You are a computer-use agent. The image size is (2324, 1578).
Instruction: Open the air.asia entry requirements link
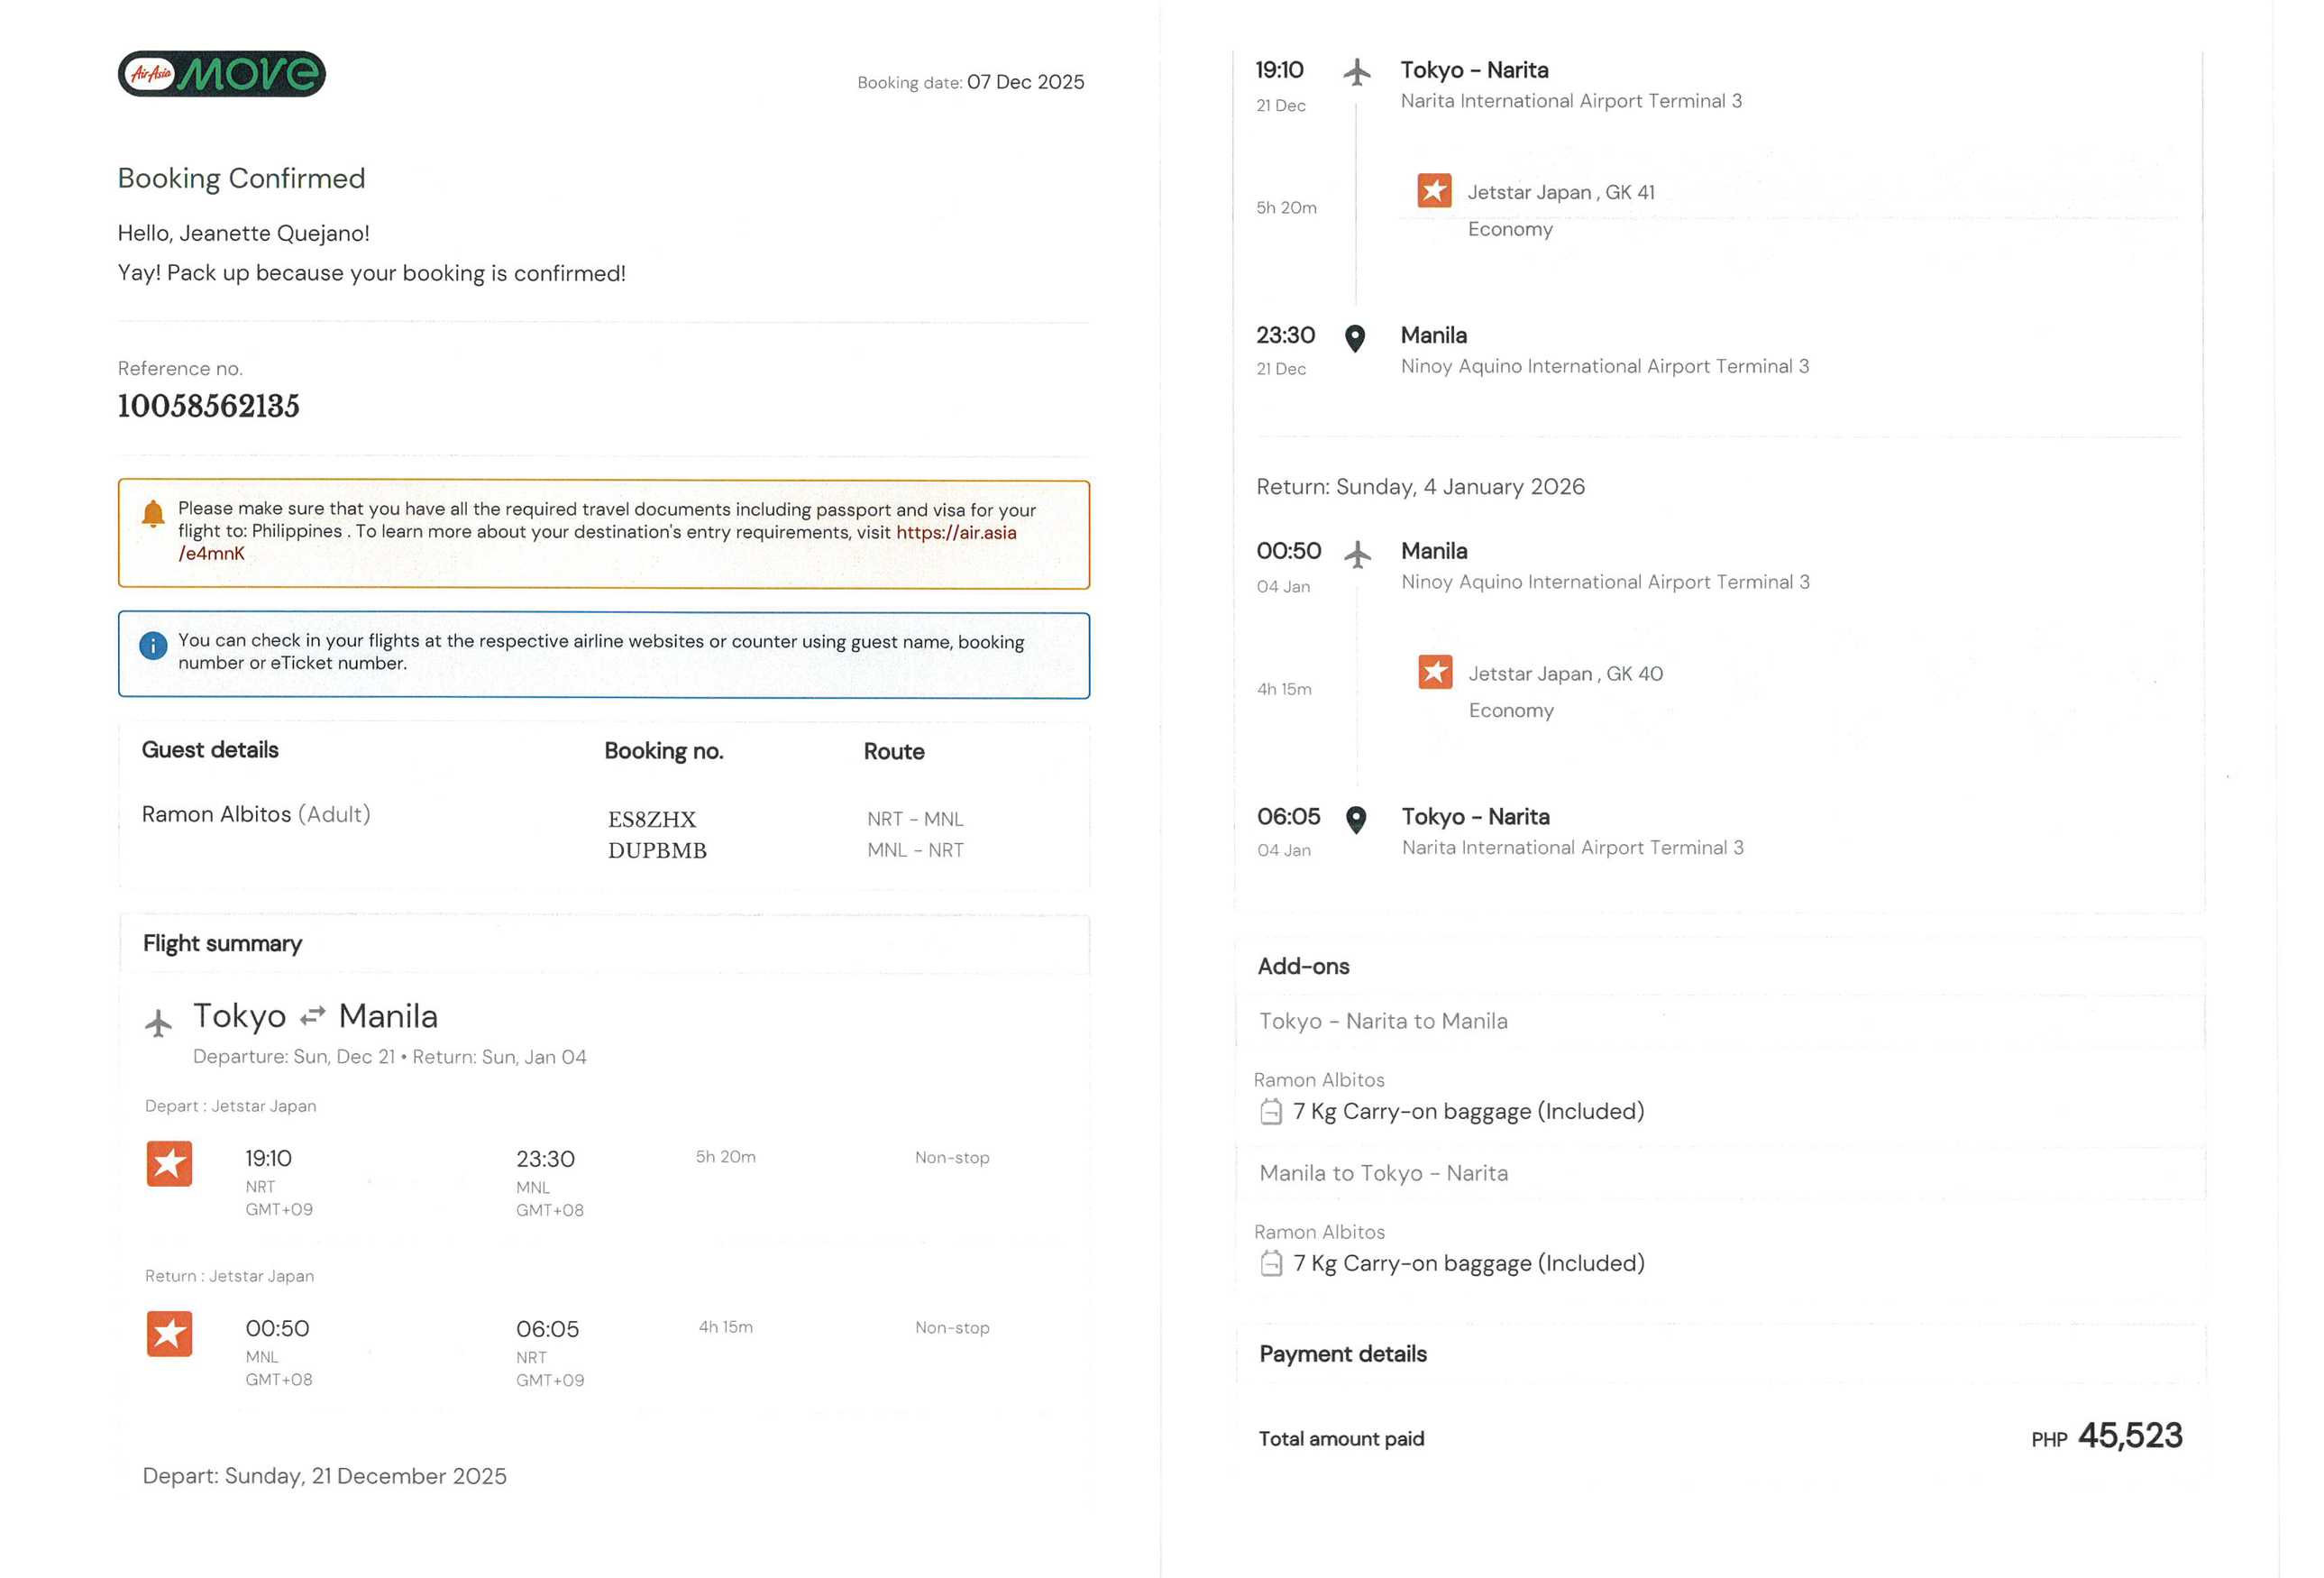[x=955, y=533]
